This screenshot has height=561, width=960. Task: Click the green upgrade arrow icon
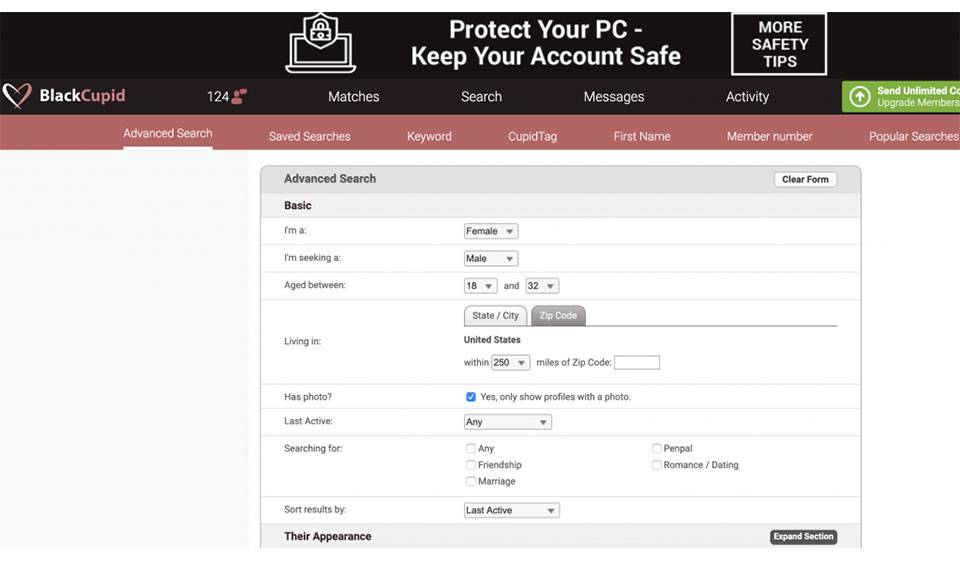(859, 96)
